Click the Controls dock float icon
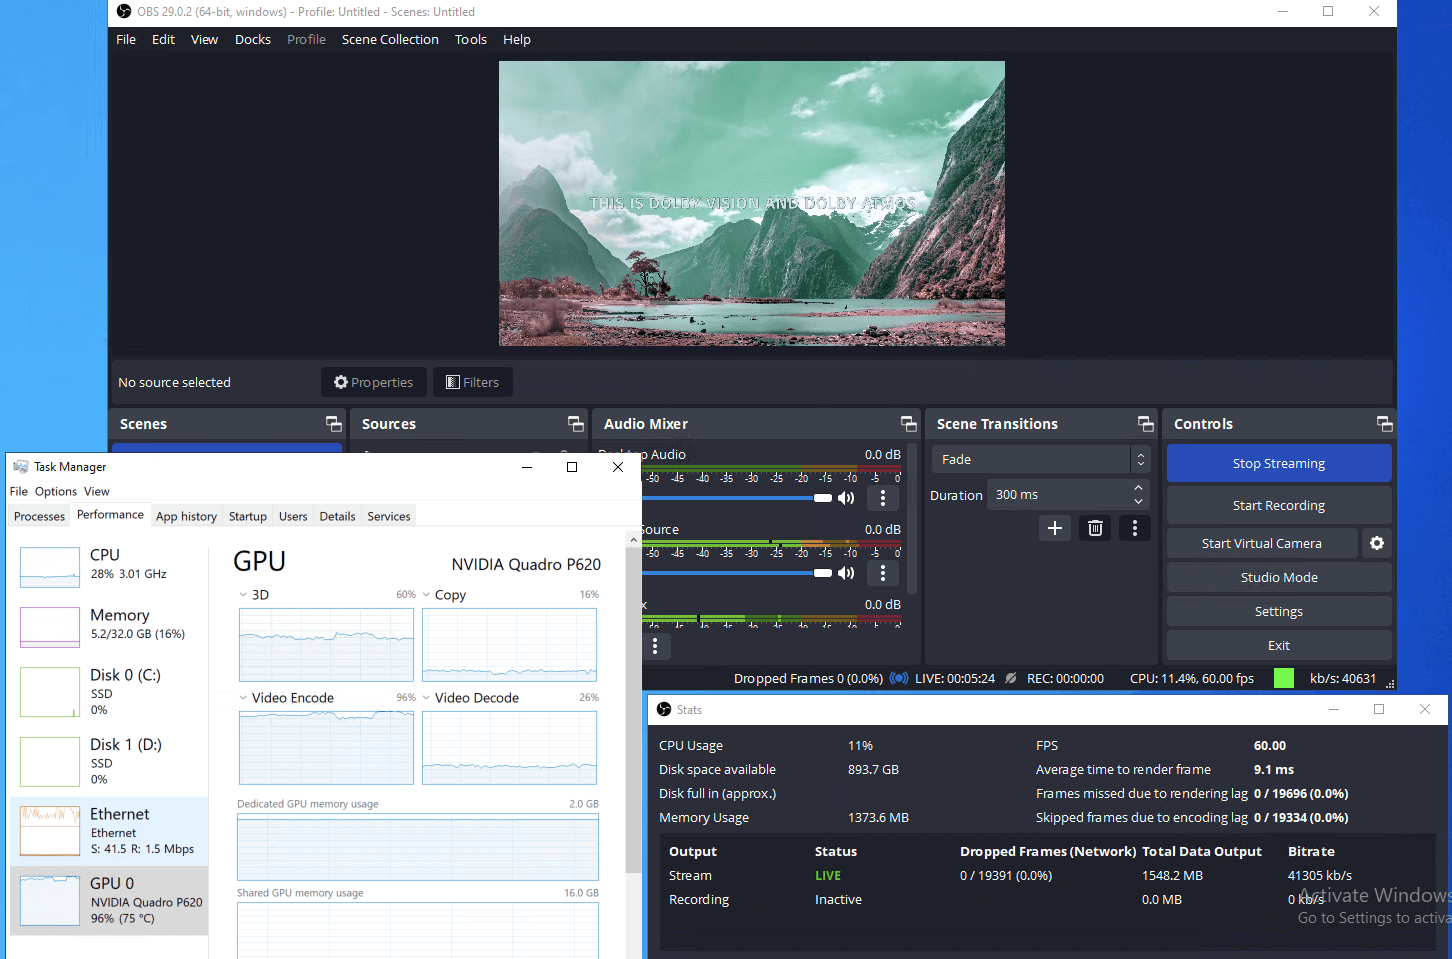The height and width of the screenshot is (959, 1452). pos(1384,424)
